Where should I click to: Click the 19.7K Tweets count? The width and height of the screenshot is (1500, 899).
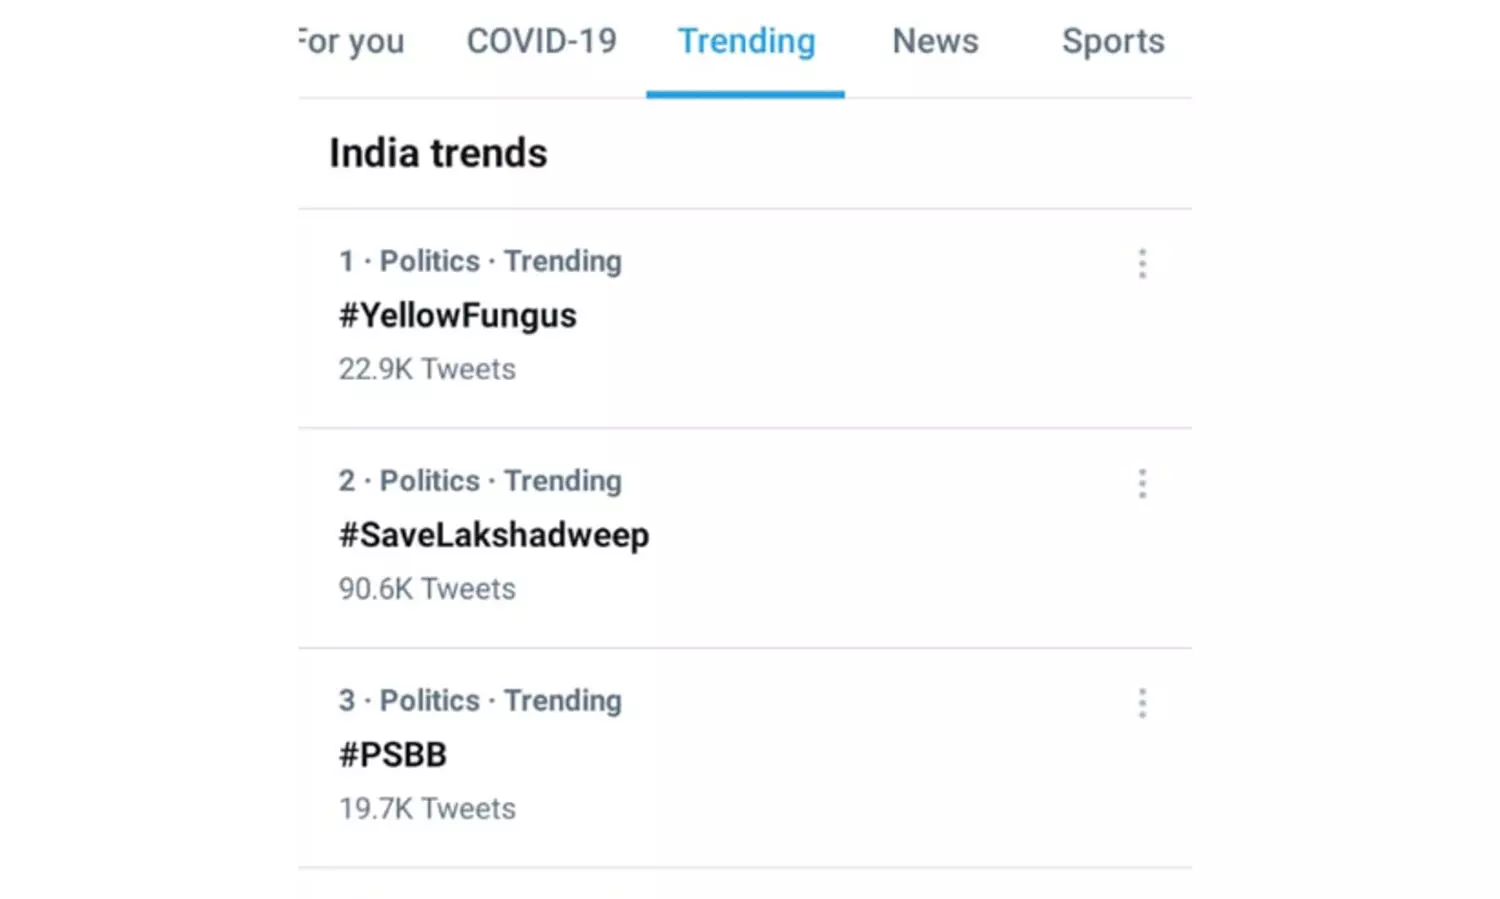(427, 809)
